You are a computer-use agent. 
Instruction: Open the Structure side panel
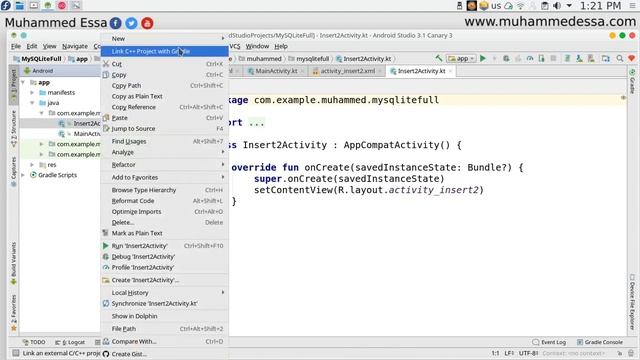13,129
